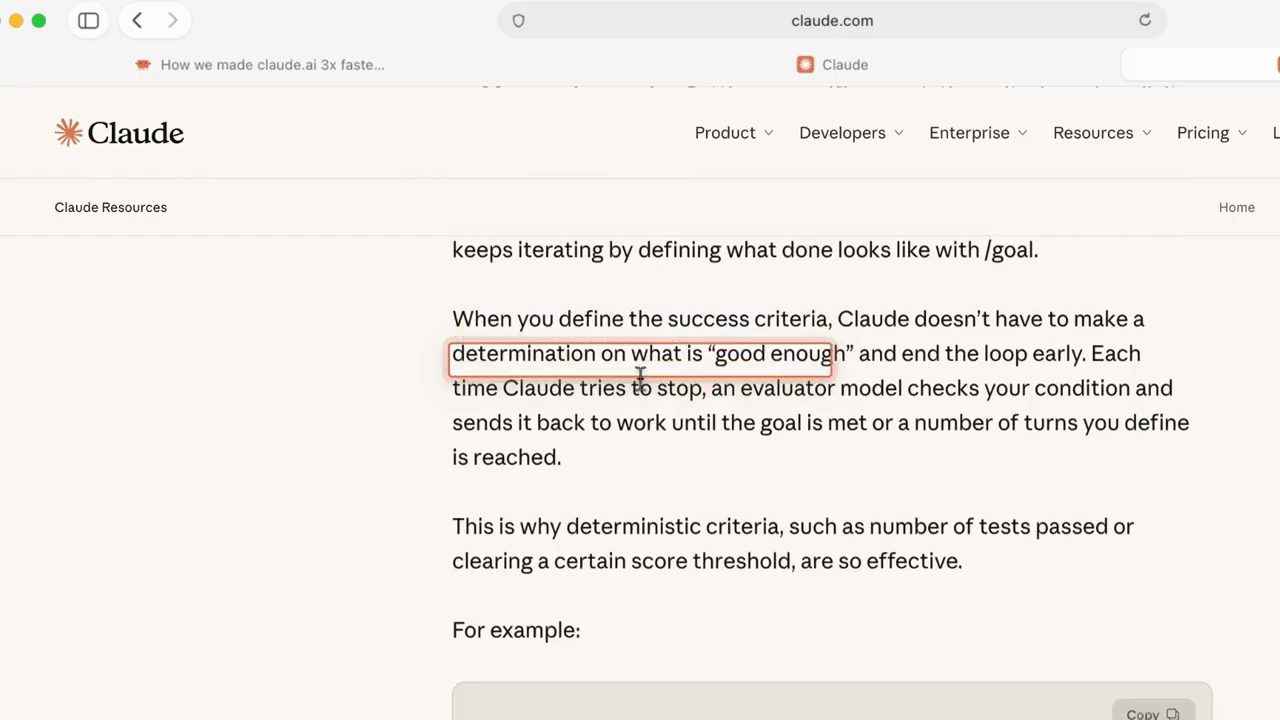The width and height of the screenshot is (1280, 720).
Task: Open the Enterprise dropdown menu
Action: tap(978, 132)
